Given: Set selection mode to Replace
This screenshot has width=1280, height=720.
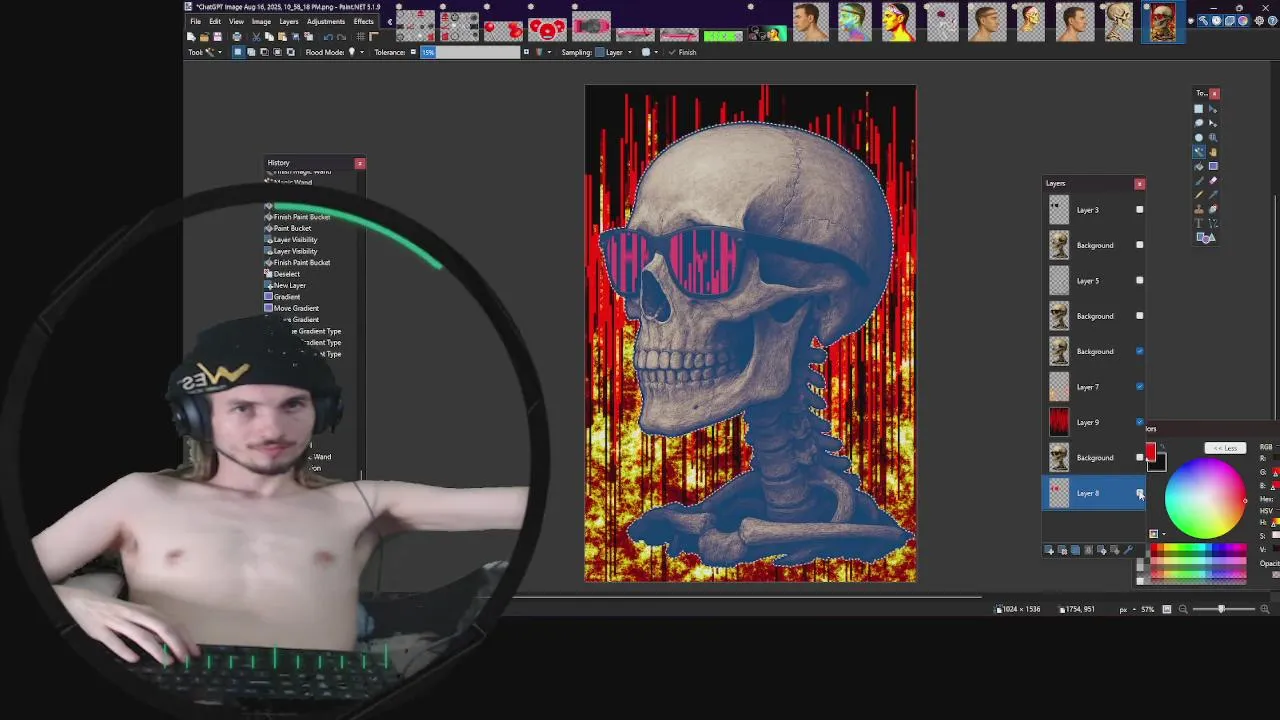Looking at the screenshot, I should tap(237, 52).
